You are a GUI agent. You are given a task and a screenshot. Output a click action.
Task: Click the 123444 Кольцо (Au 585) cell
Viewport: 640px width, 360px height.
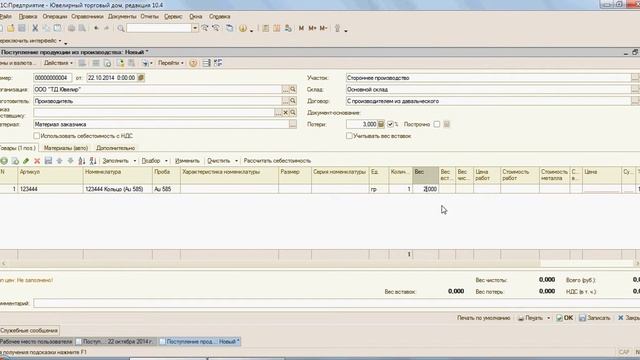click(x=118, y=189)
